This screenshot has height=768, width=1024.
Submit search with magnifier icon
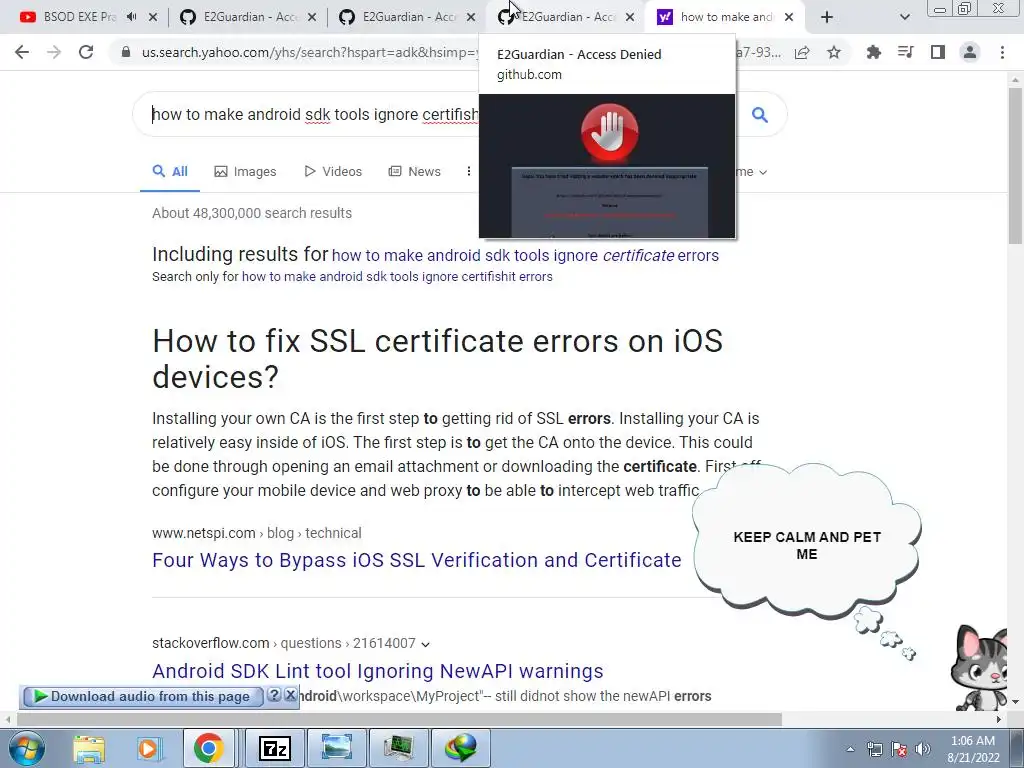tap(760, 115)
